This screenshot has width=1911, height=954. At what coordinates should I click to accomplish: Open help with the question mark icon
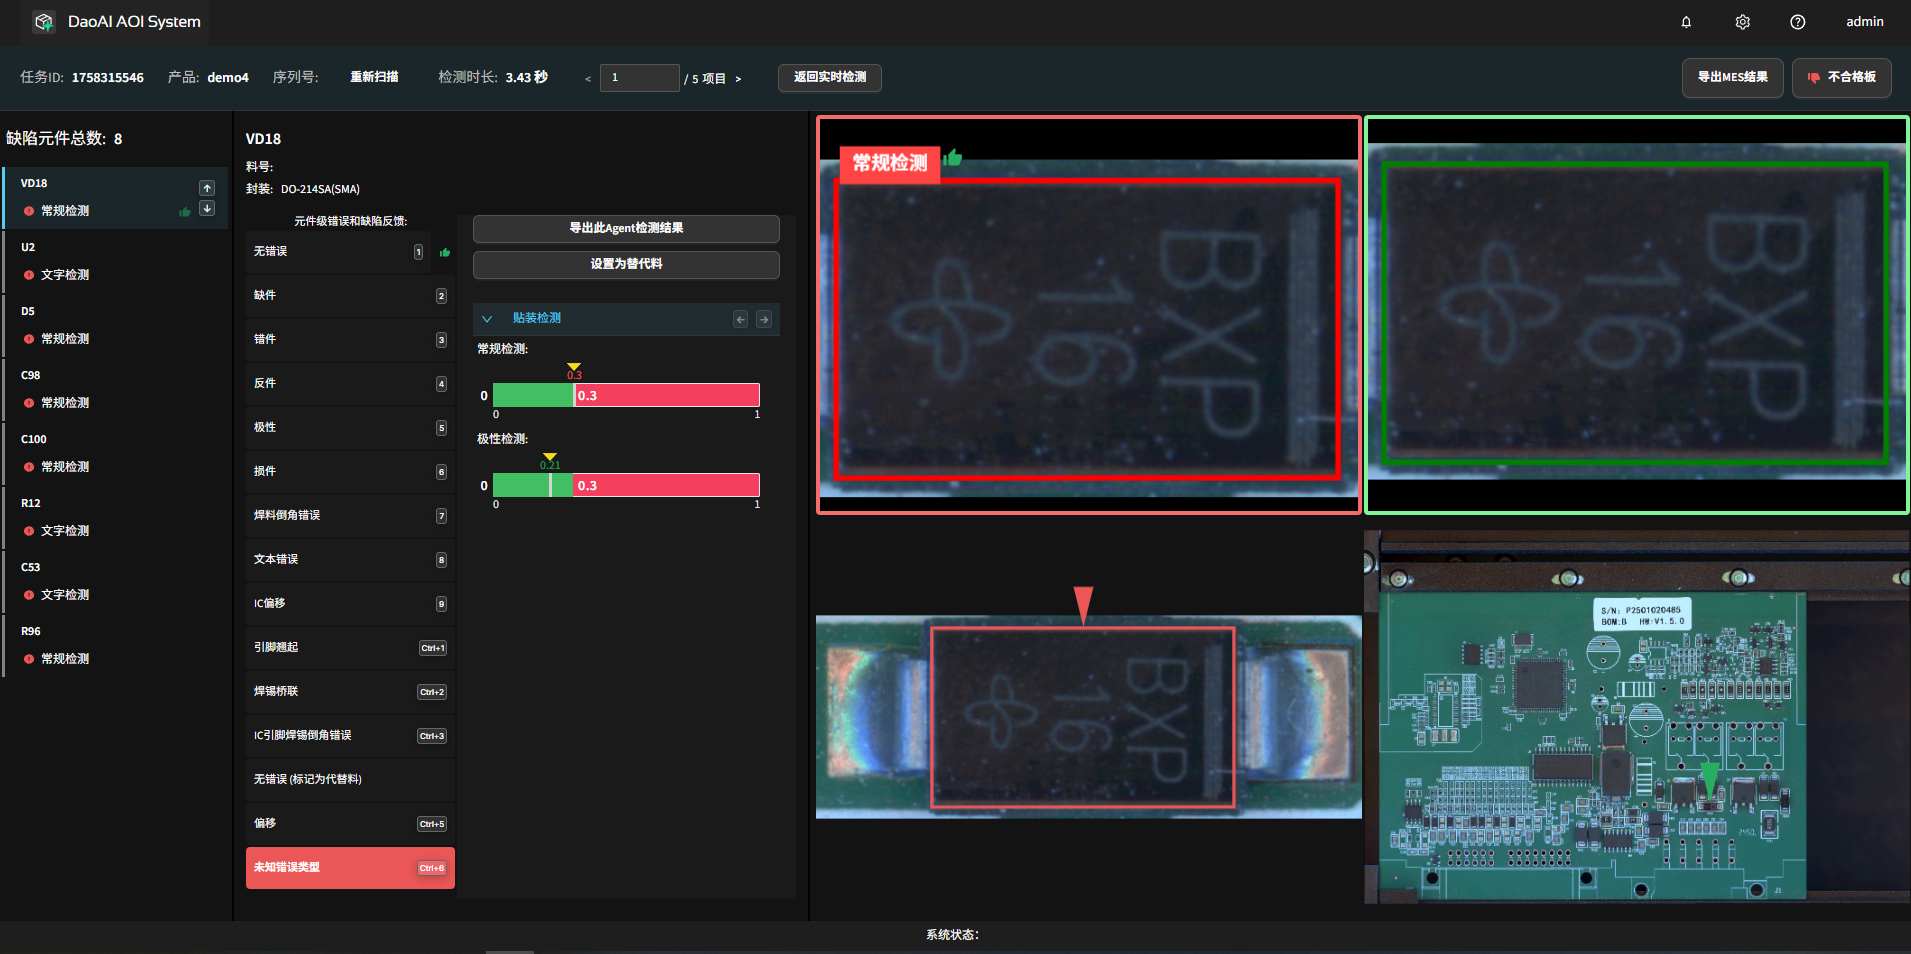(1797, 22)
